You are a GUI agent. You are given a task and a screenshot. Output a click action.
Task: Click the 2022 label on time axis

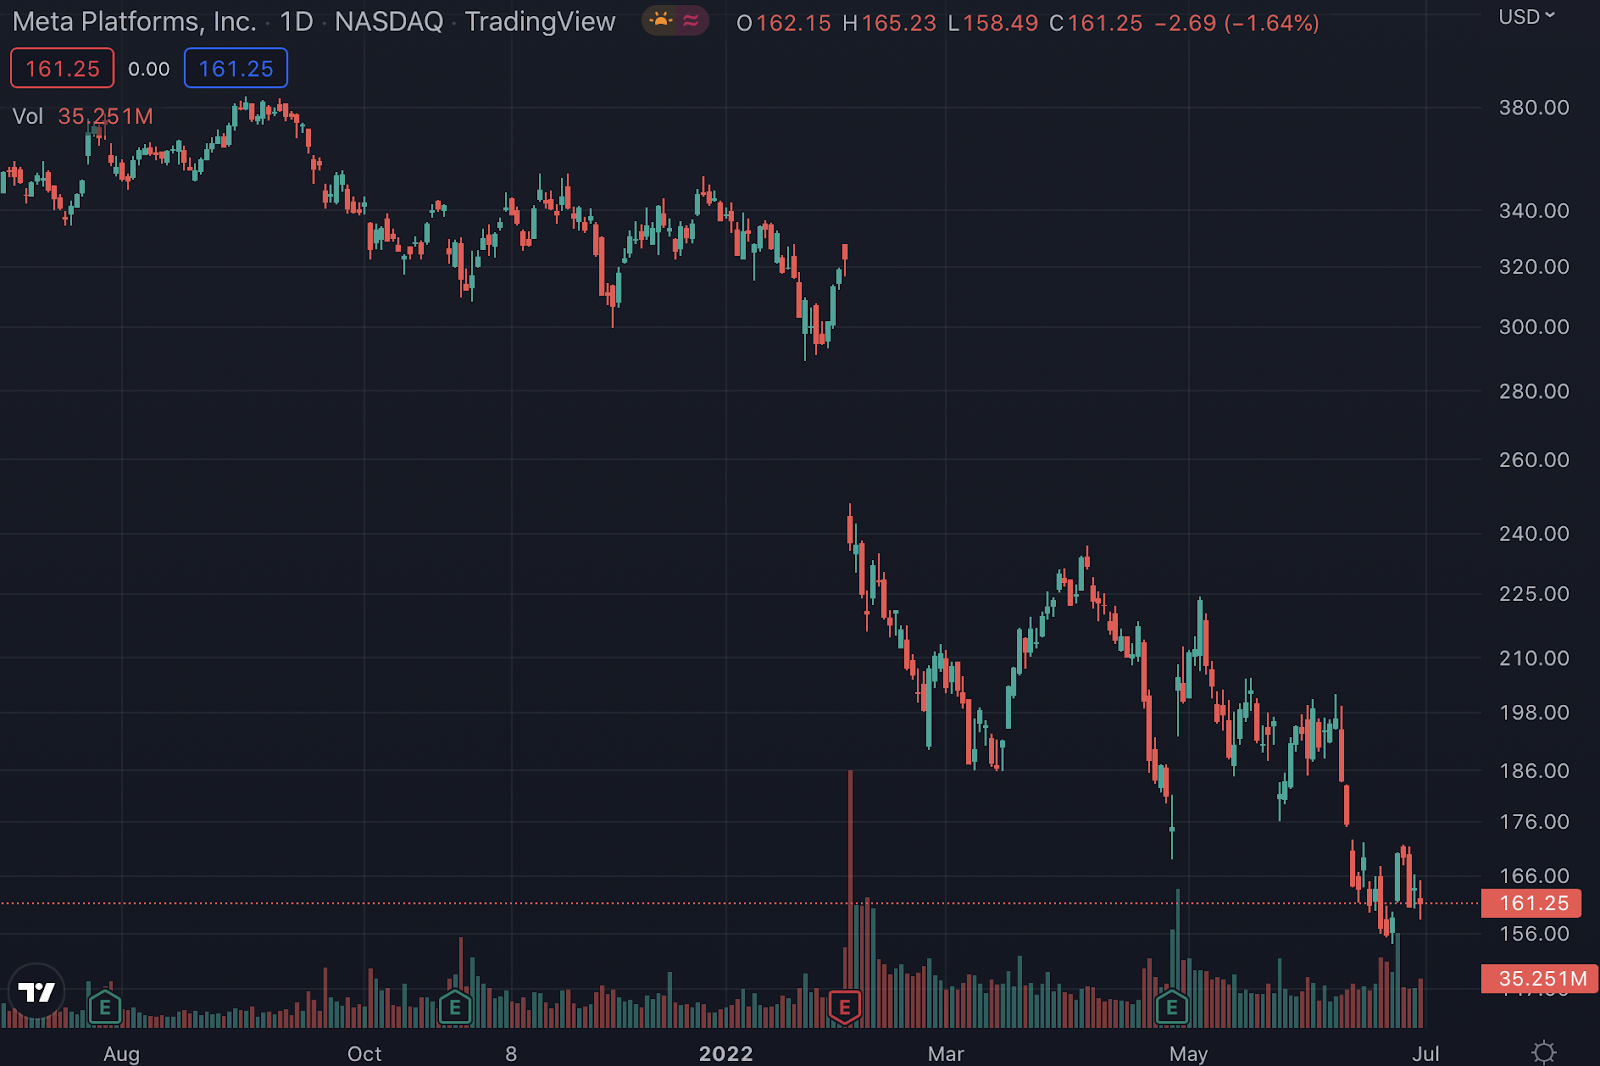point(726,1053)
